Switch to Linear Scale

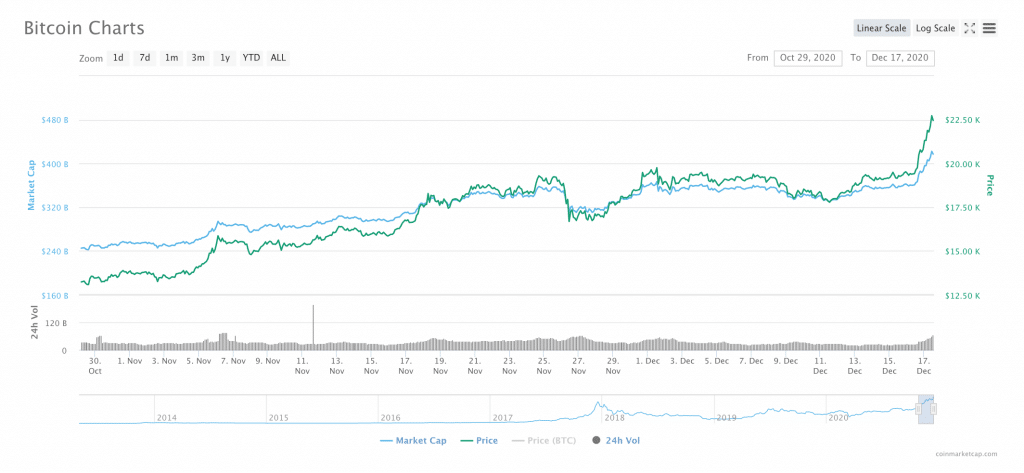point(881,28)
